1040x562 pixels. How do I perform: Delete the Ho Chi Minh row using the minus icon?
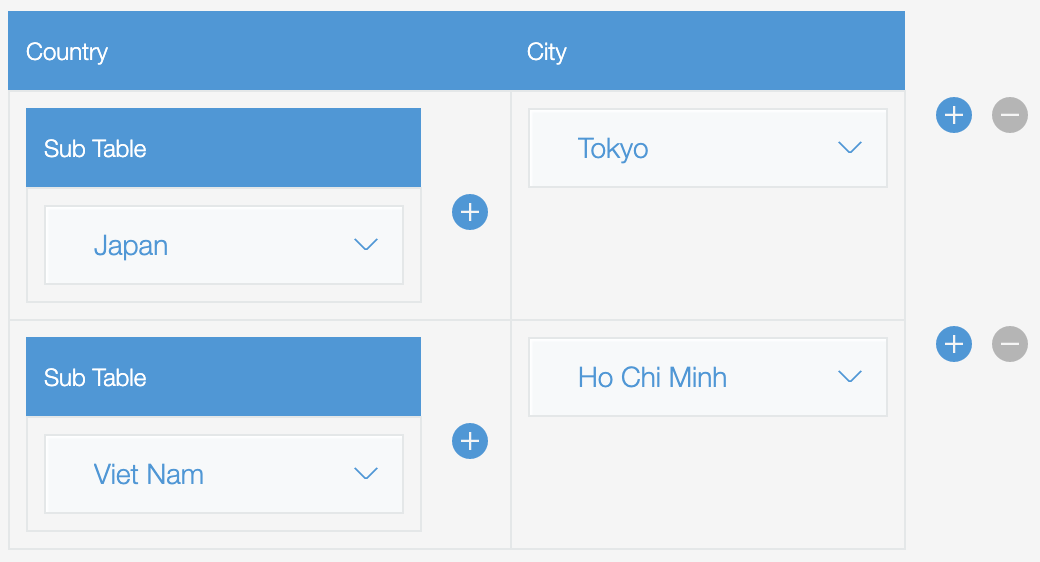pos(1010,345)
